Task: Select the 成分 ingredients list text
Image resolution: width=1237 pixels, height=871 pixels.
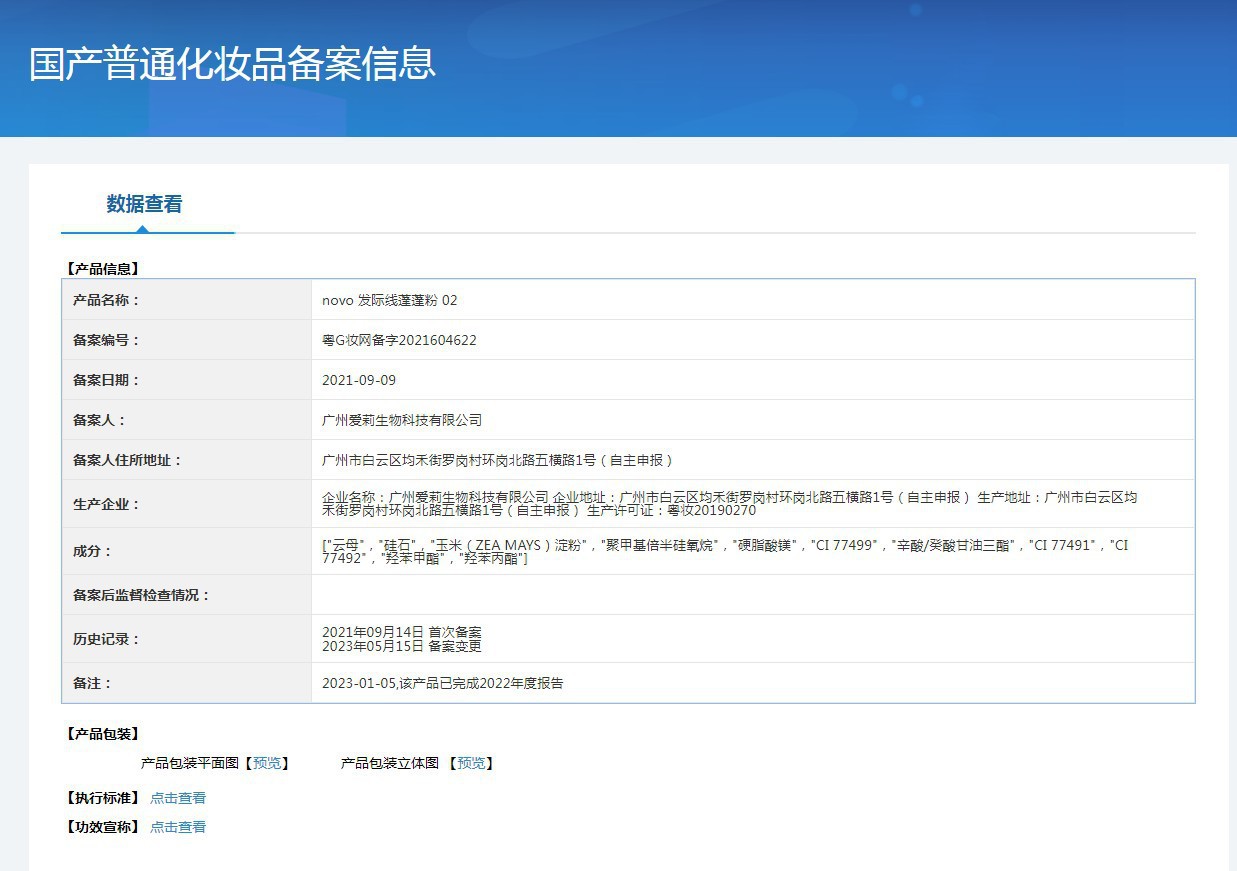Action: click(x=725, y=551)
